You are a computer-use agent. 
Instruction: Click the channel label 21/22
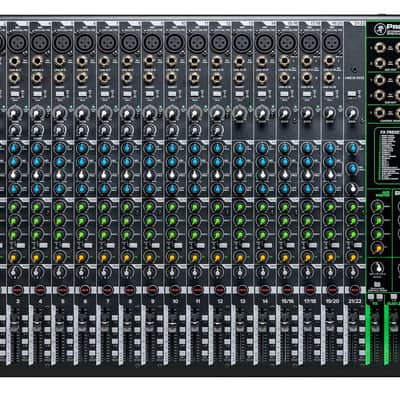[x=354, y=301]
